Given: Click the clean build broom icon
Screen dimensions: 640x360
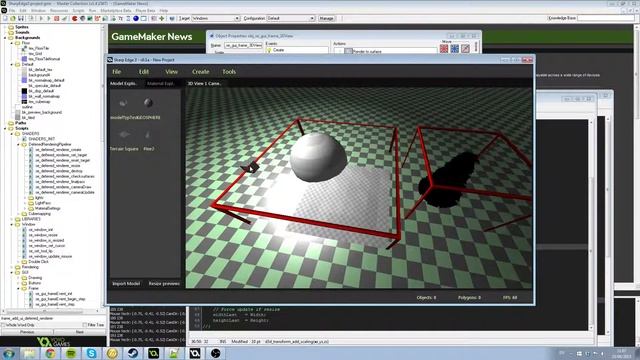Looking at the screenshot, I should [x=64, y=18].
